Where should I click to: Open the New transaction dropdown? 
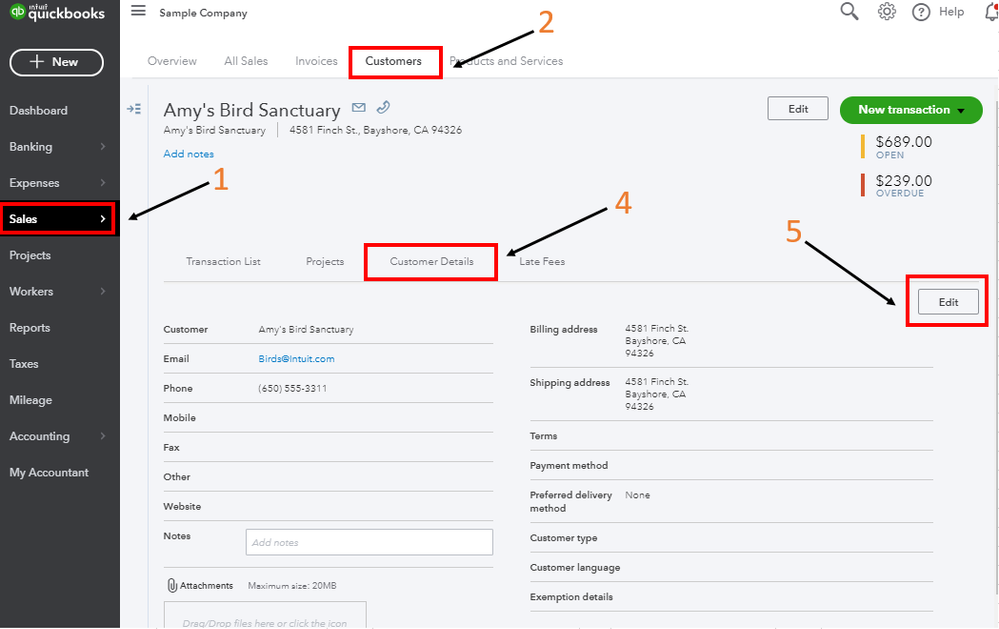[x=911, y=110]
